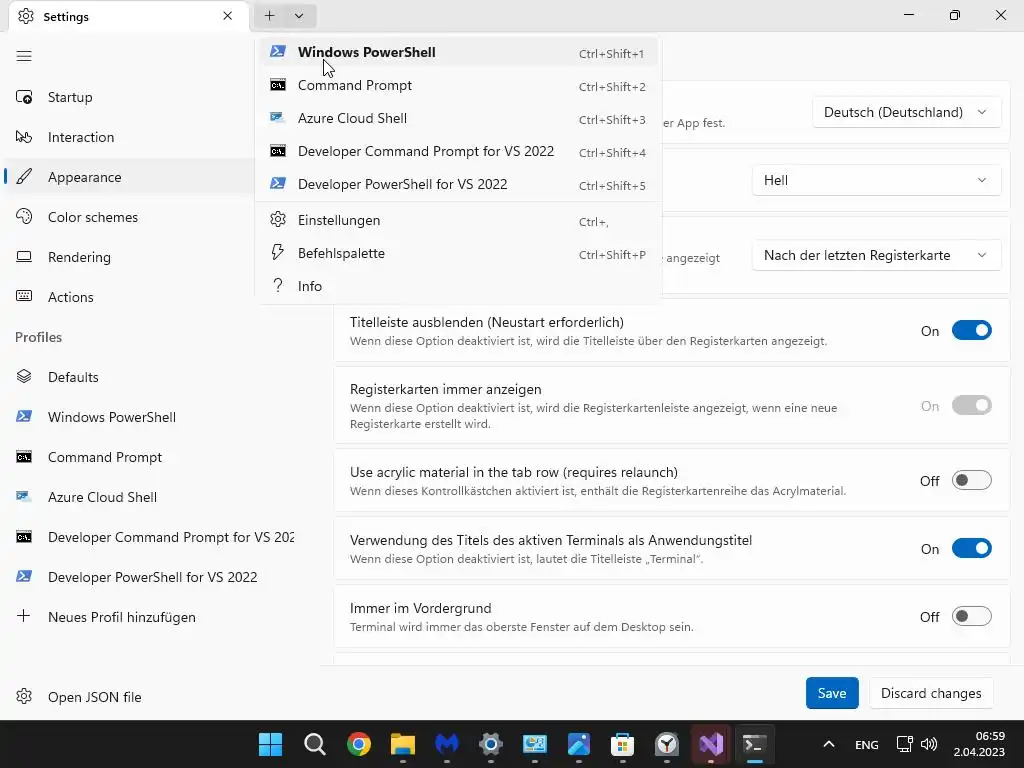Click the Interaction pointer icon
The height and width of the screenshot is (768, 1024).
[x=24, y=137]
